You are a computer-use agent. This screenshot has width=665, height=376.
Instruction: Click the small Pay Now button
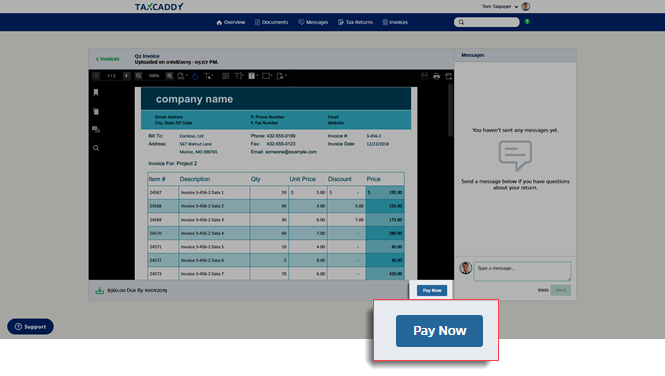[x=432, y=290]
